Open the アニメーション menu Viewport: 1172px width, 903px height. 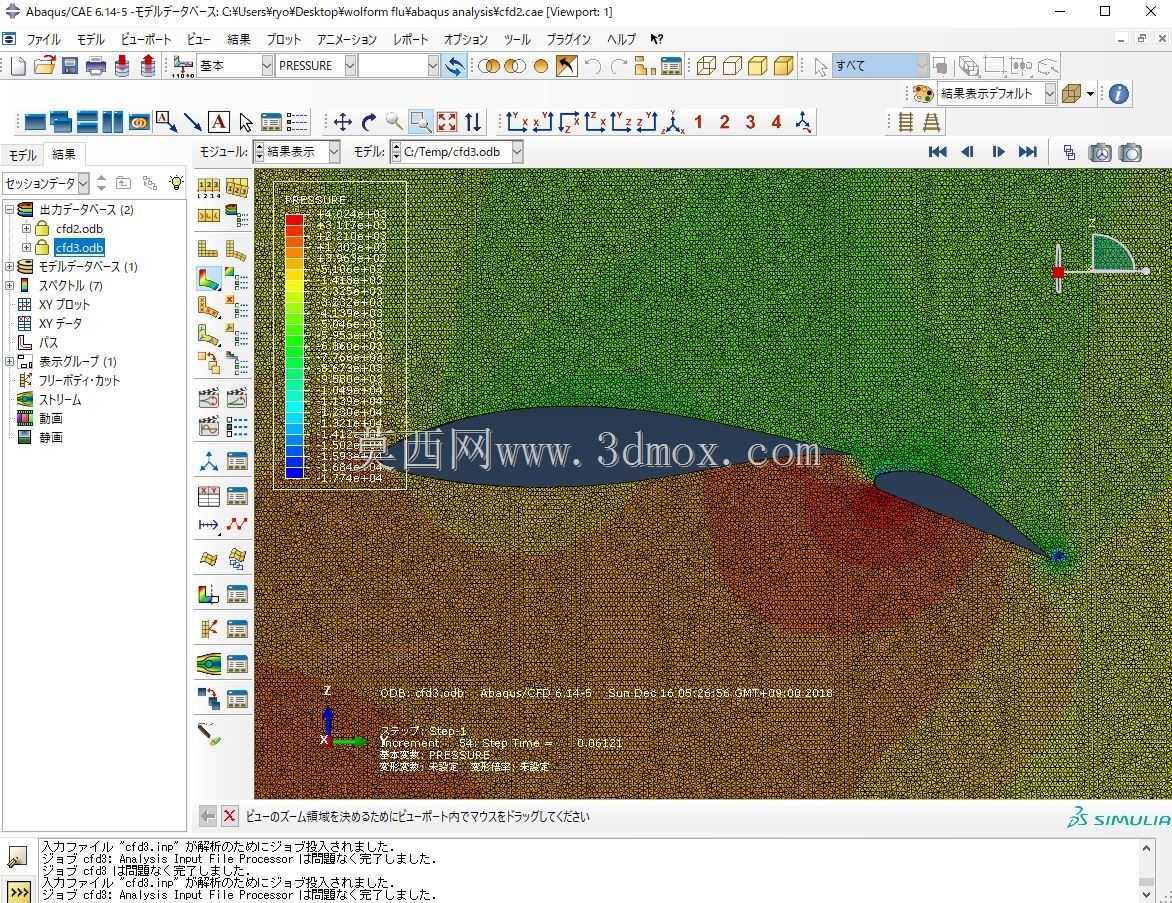point(349,40)
